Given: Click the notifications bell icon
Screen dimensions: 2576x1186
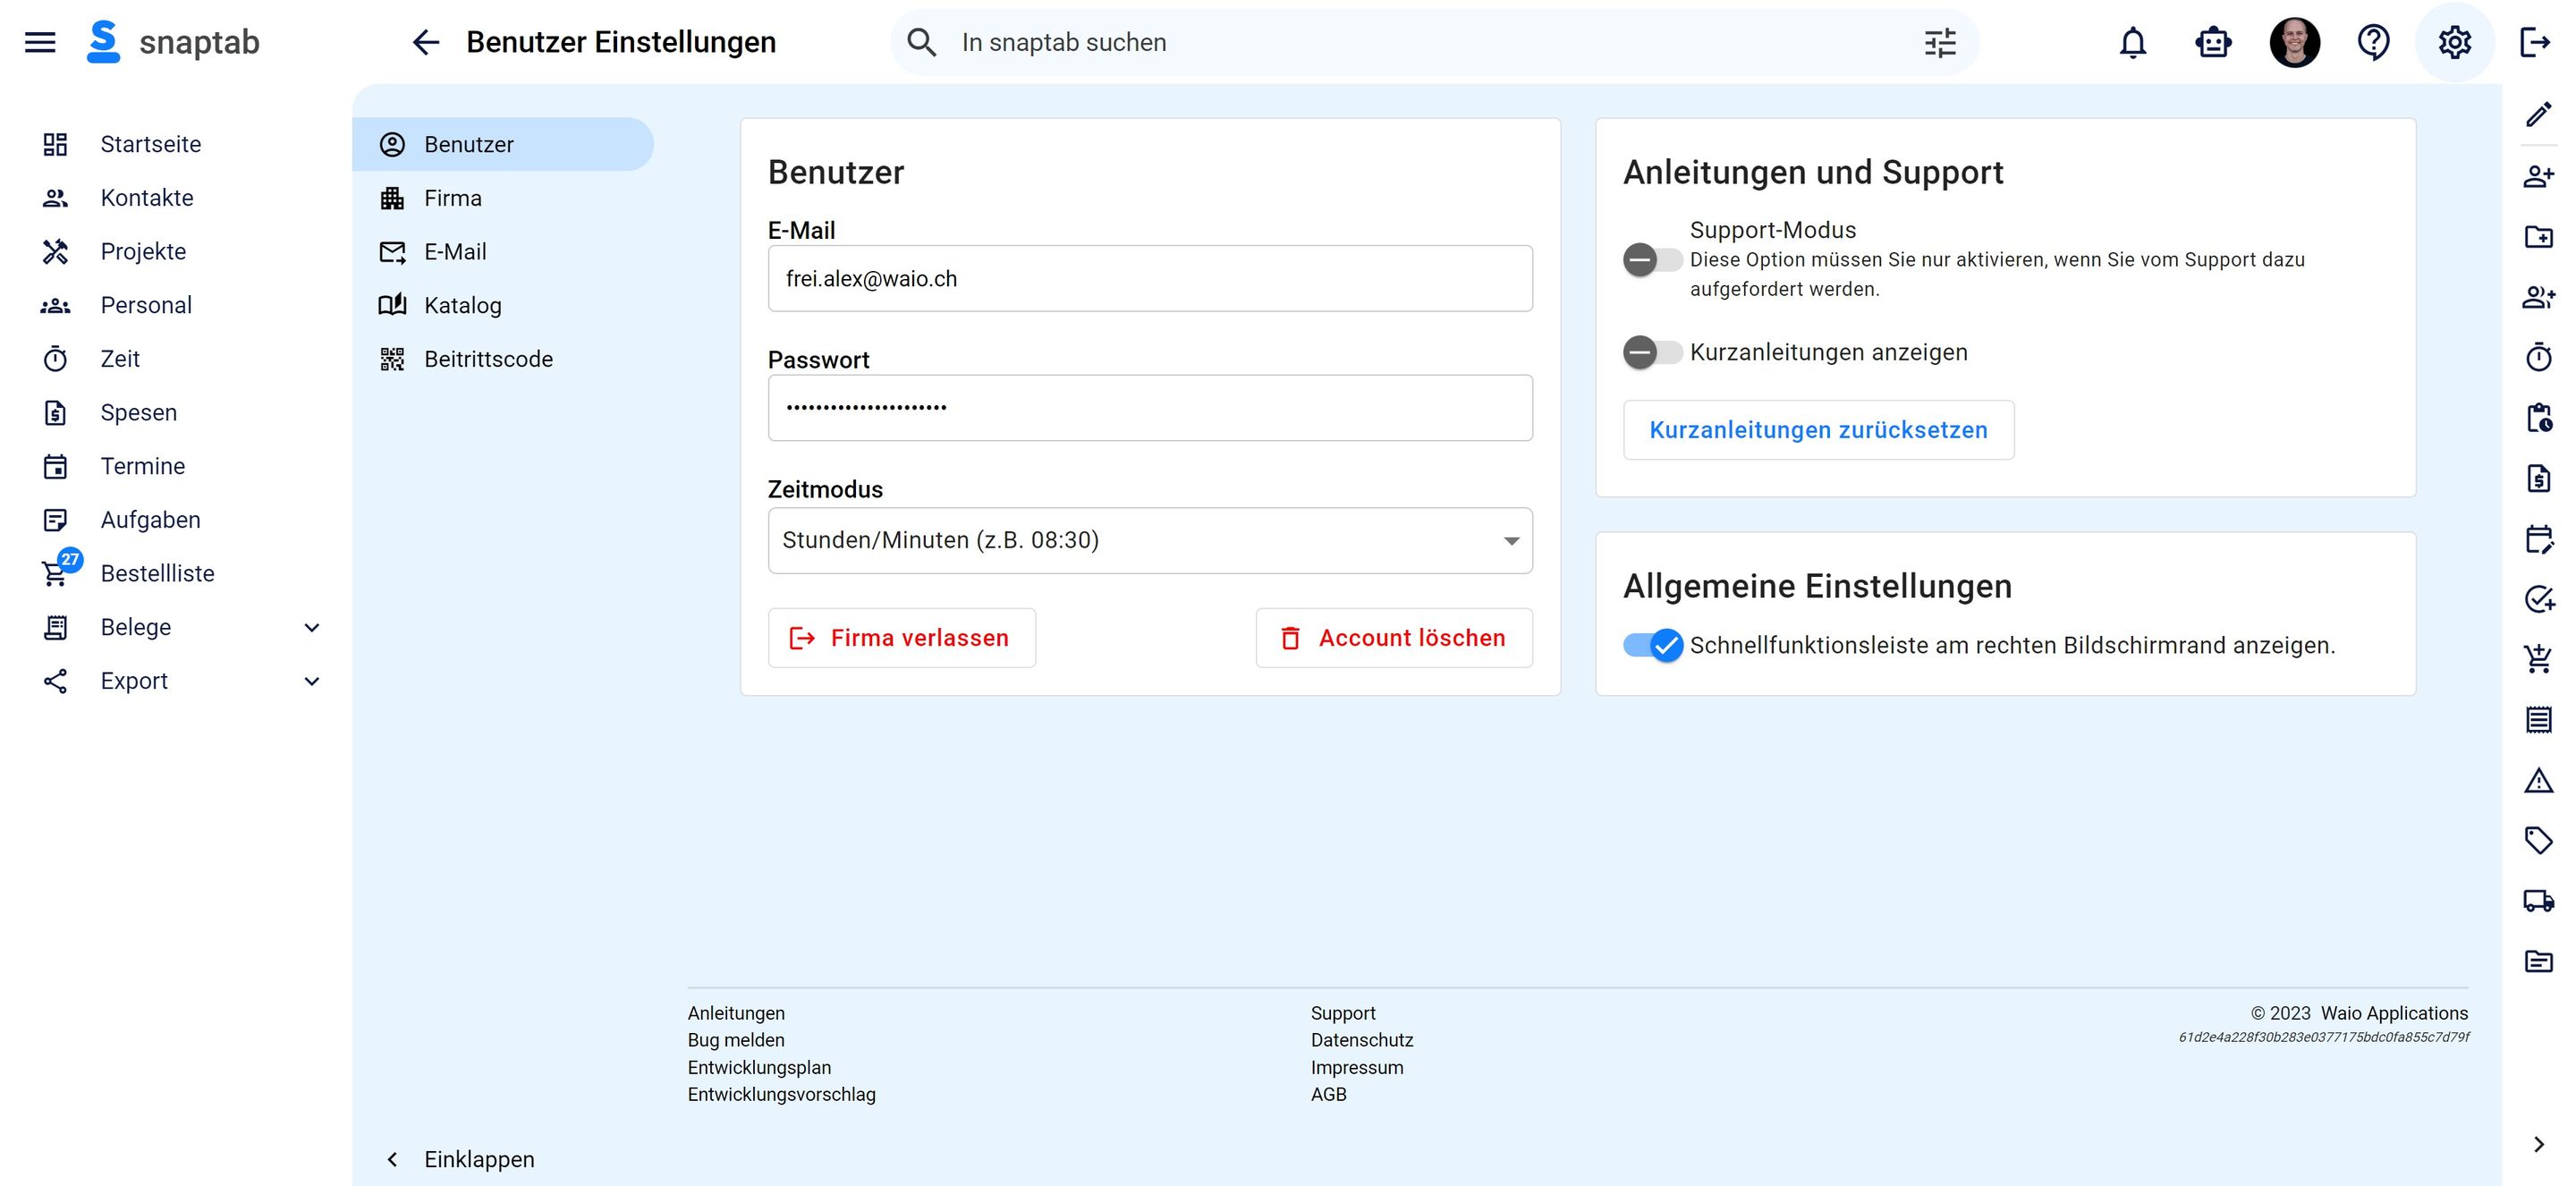Looking at the screenshot, I should (x=2132, y=41).
